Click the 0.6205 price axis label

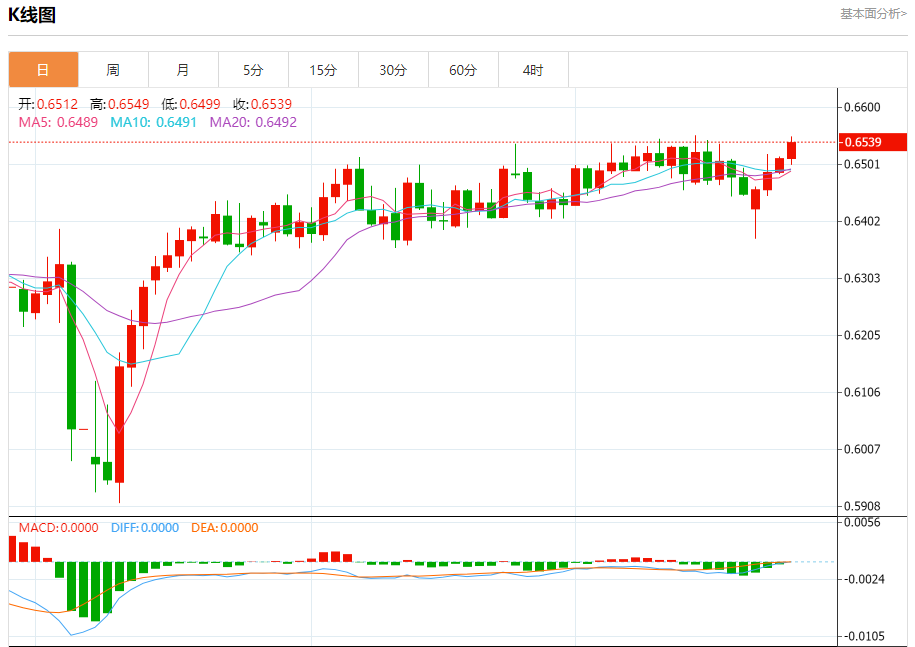point(862,335)
